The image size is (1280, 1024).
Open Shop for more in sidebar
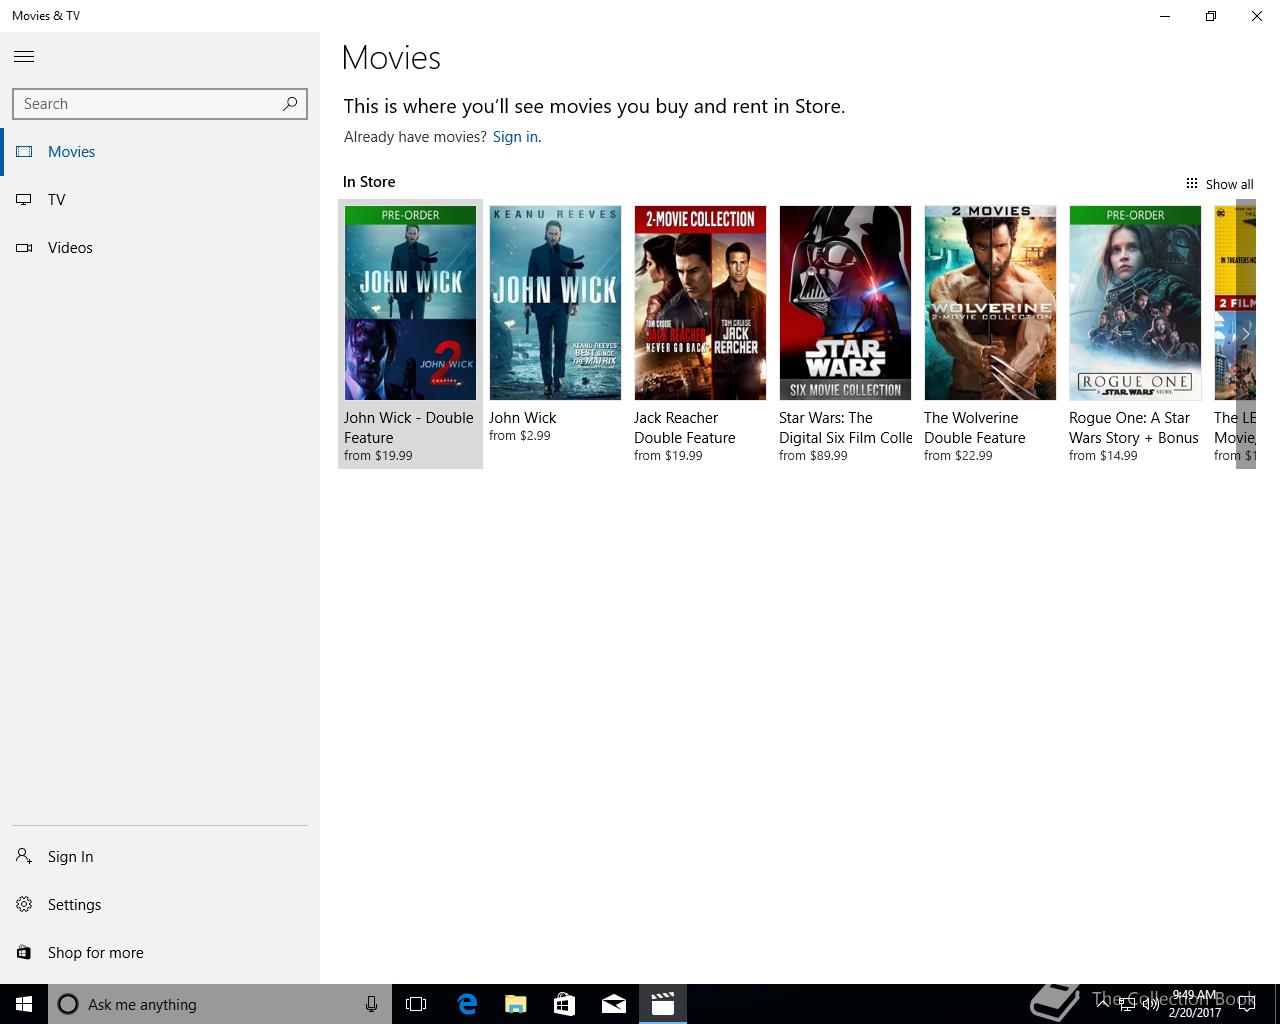click(x=160, y=953)
